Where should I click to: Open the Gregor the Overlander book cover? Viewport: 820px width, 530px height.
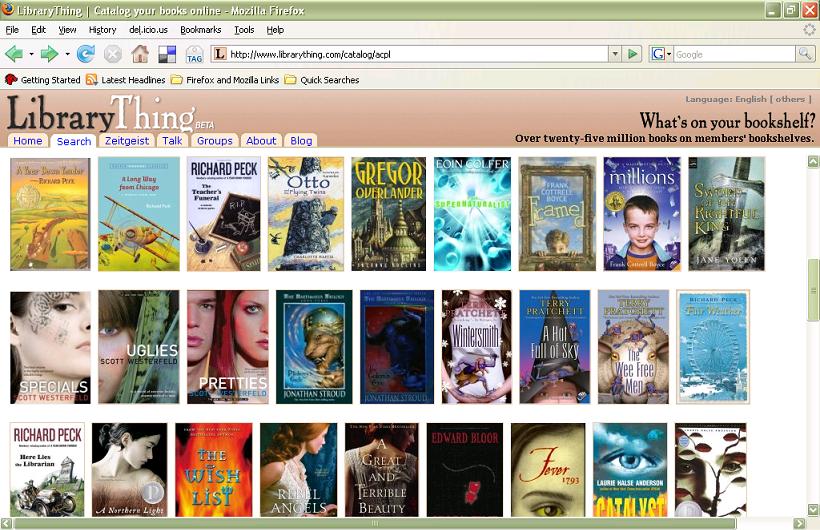(389, 214)
